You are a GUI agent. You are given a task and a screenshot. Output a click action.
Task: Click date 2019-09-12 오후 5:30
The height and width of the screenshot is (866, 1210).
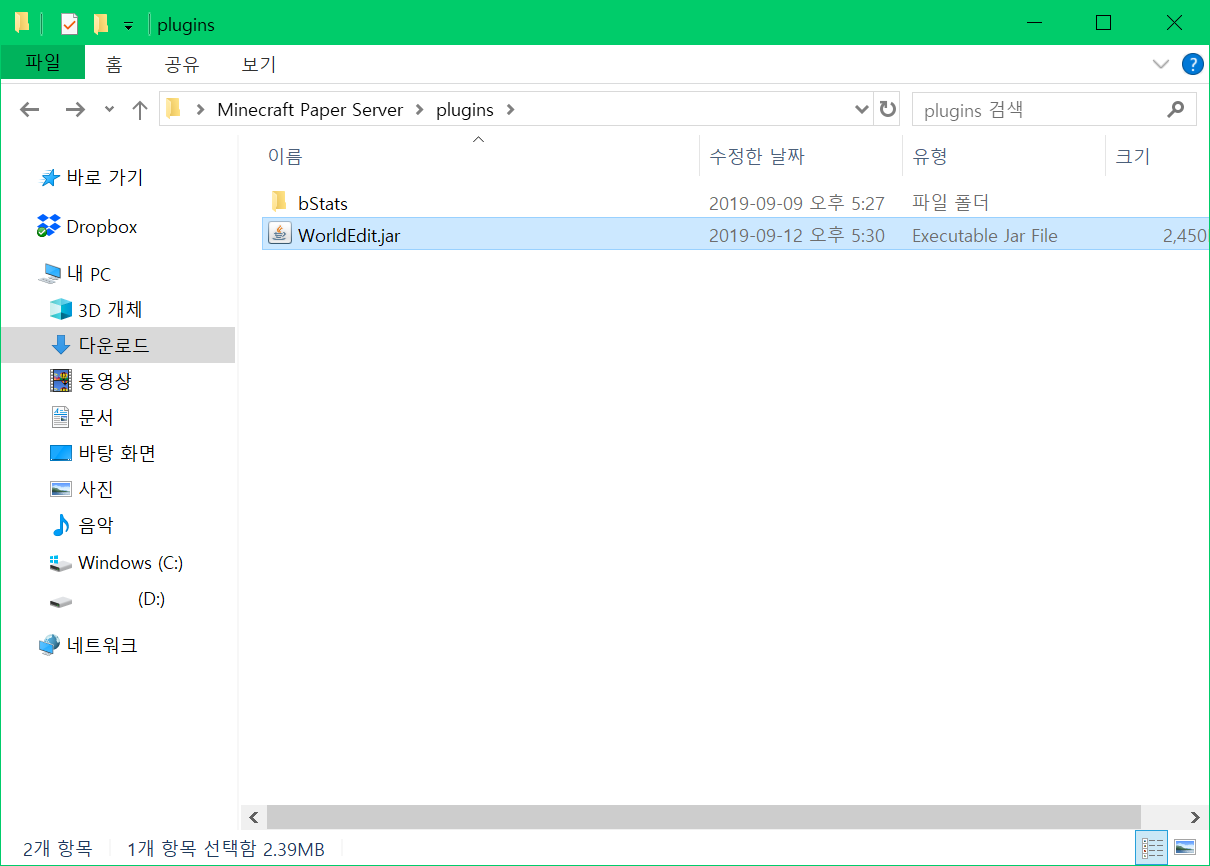[797, 236]
